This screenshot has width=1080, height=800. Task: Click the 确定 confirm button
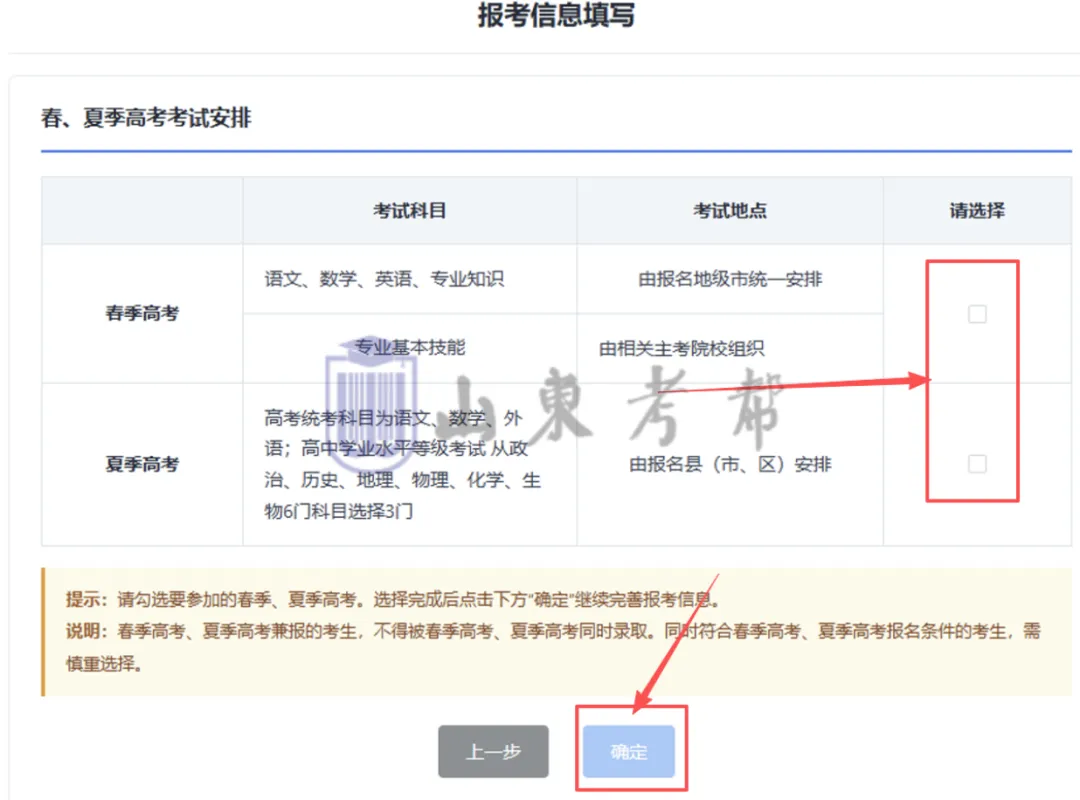629,751
